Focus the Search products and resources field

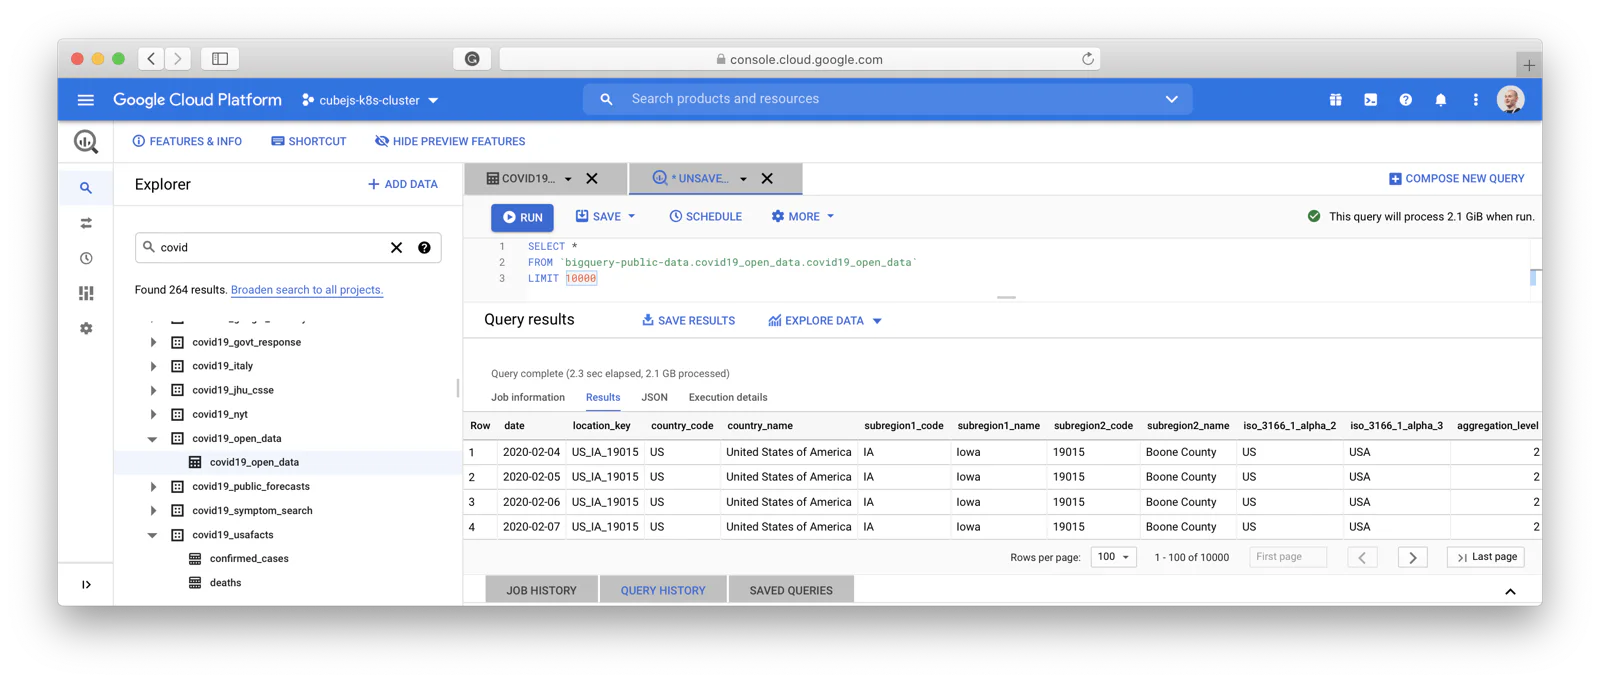point(888,99)
